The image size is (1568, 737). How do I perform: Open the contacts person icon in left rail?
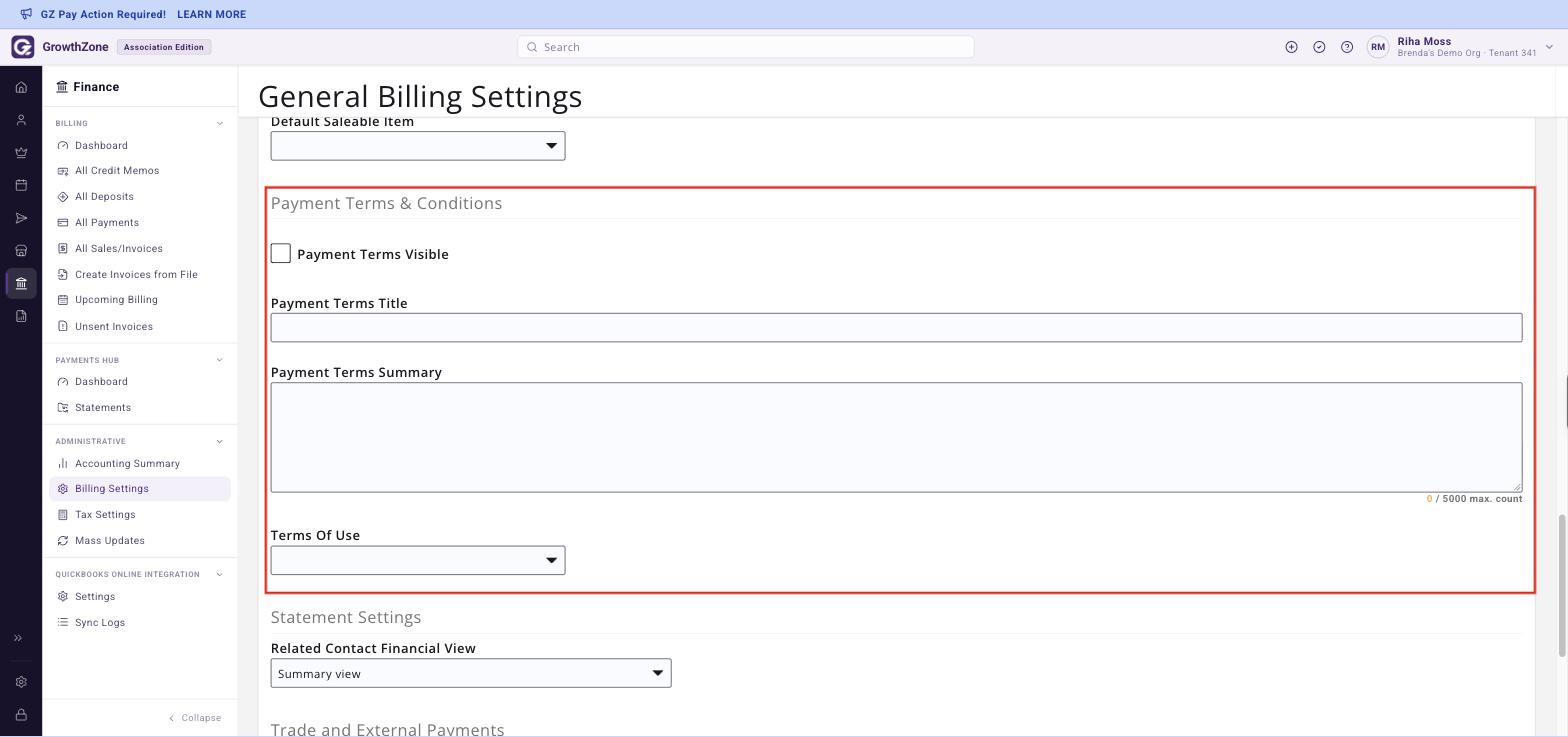click(x=21, y=120)
